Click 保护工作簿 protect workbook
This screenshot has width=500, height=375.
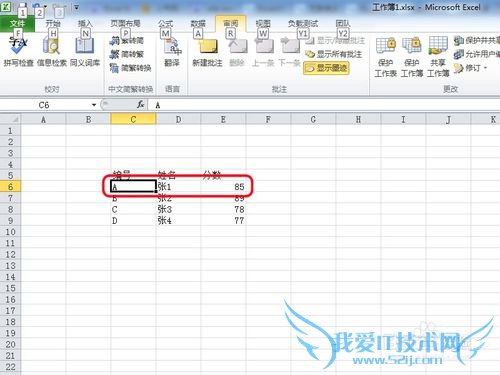pos(412,57)
